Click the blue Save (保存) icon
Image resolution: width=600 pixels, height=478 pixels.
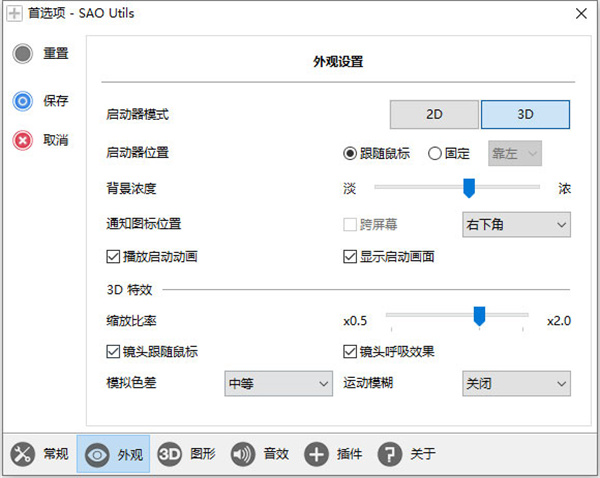click(22, 101)
